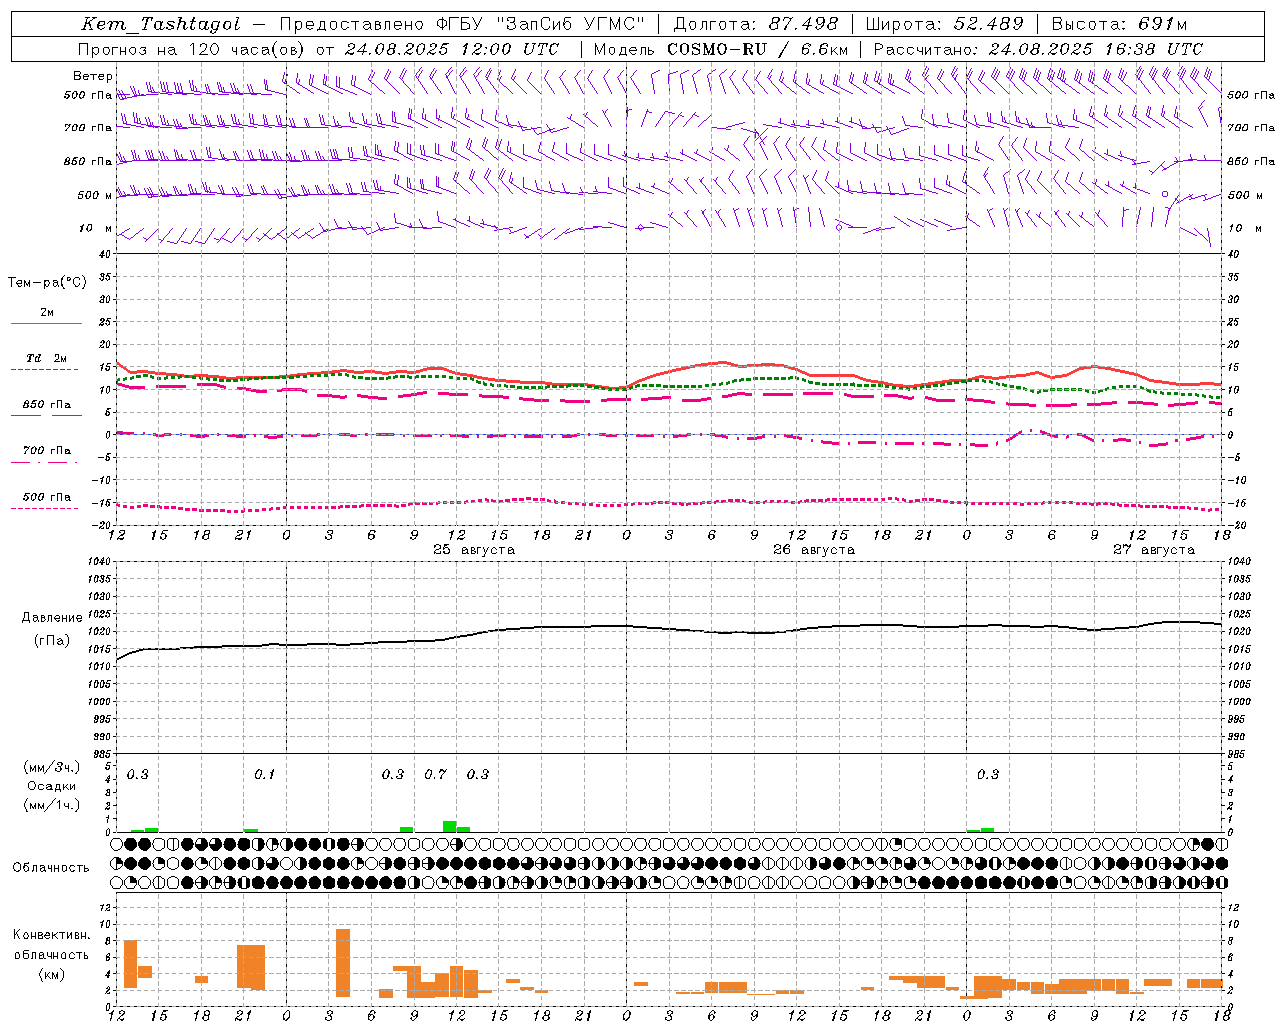Click the '(мм/1ч.)' units label

(x=51, y=805)
